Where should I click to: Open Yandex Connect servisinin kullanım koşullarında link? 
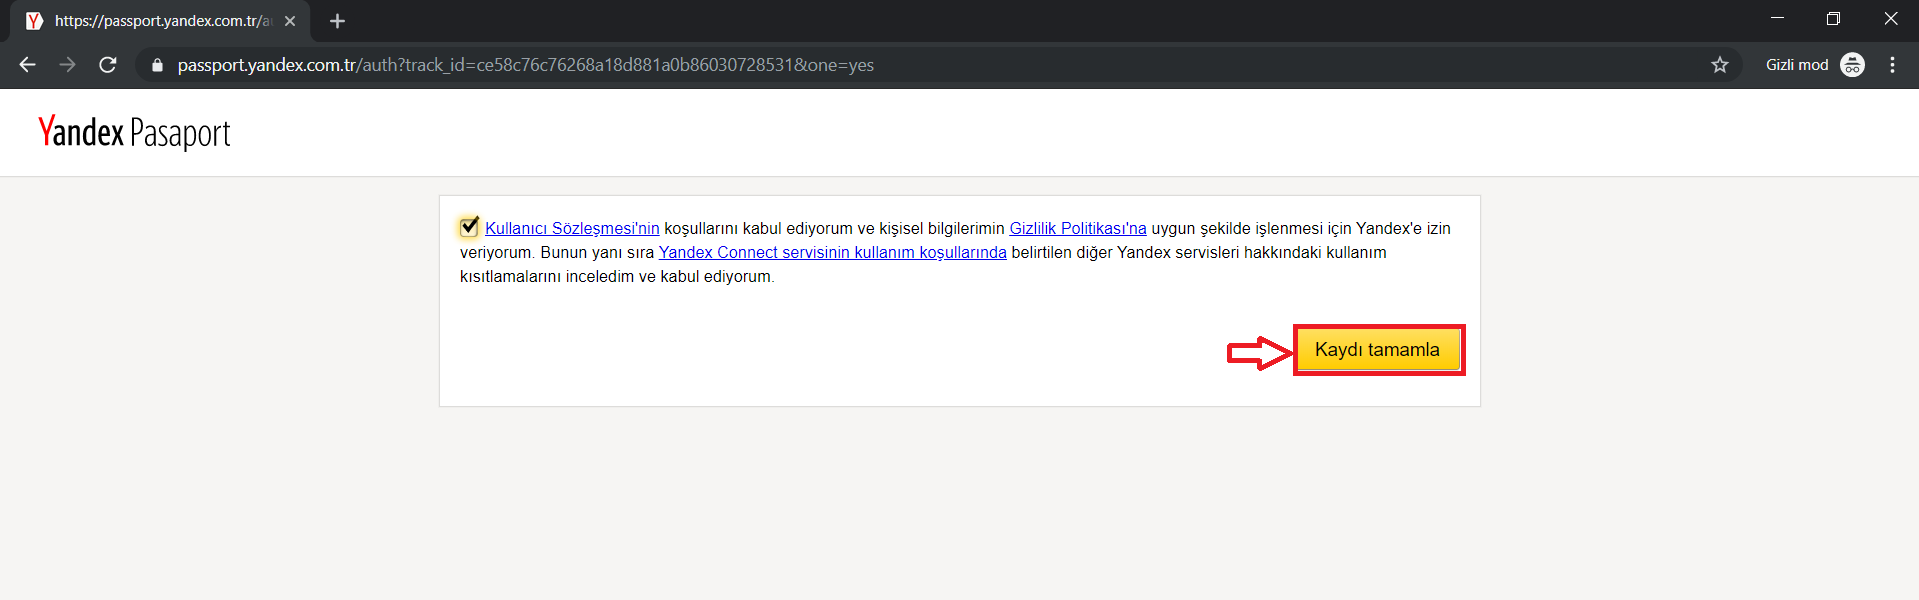click(832, 252)
